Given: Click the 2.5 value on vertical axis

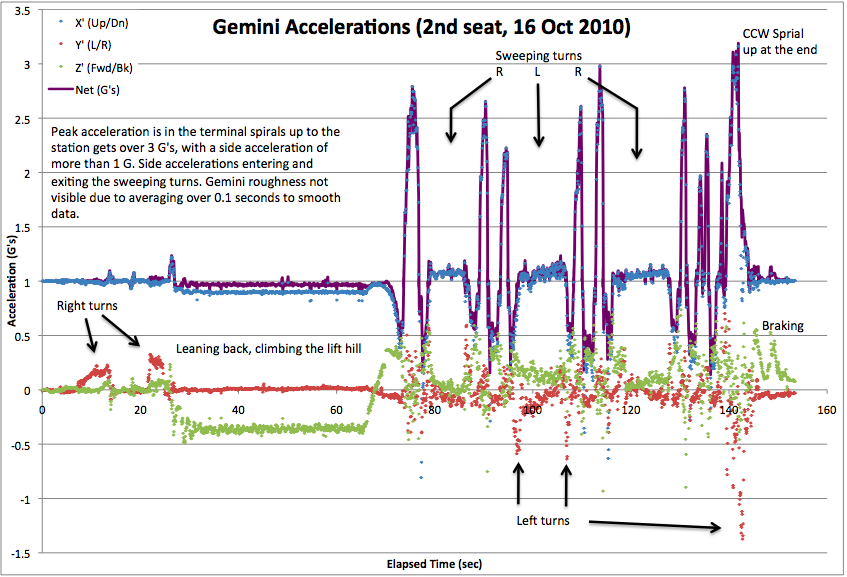Looking at the screenshot, I should [x=23, y=119].
